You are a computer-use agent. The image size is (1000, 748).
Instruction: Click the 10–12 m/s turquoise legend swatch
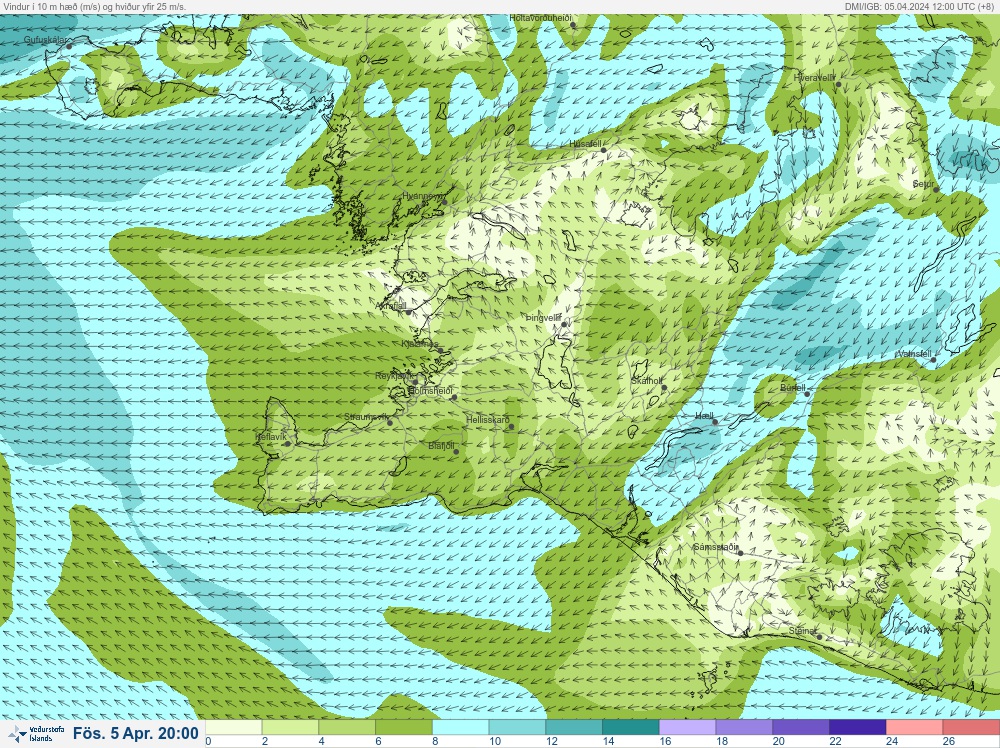point(517,727)
